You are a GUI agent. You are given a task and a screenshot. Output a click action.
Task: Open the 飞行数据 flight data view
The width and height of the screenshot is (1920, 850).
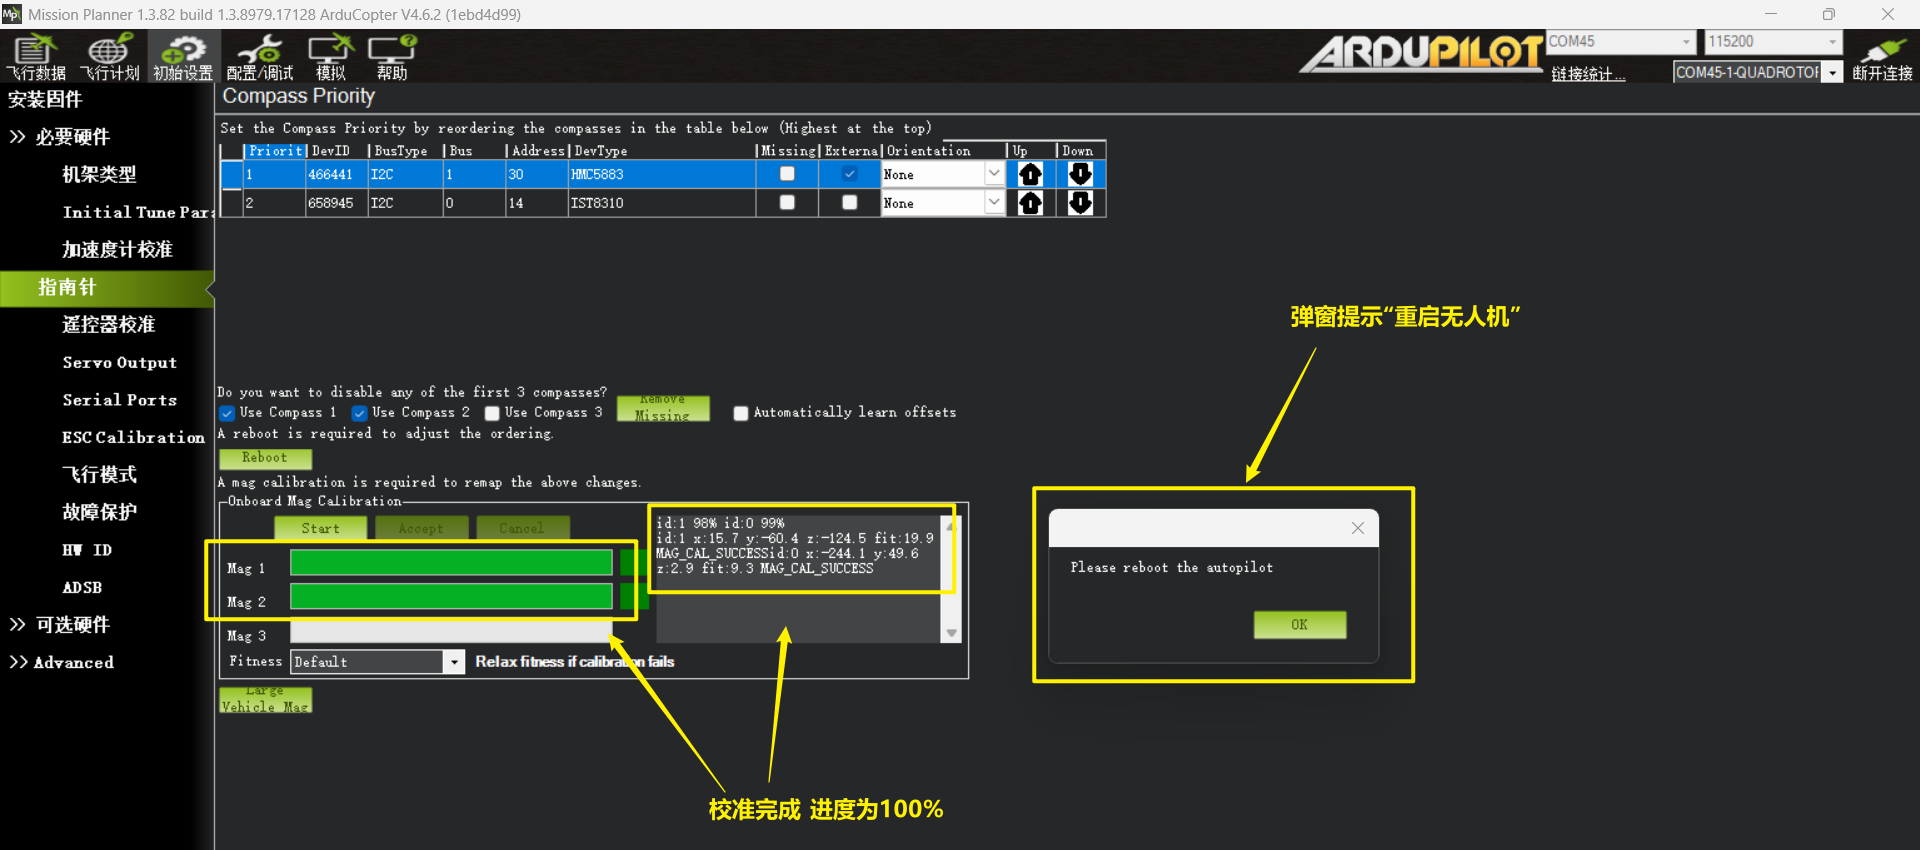click(36, 57)
